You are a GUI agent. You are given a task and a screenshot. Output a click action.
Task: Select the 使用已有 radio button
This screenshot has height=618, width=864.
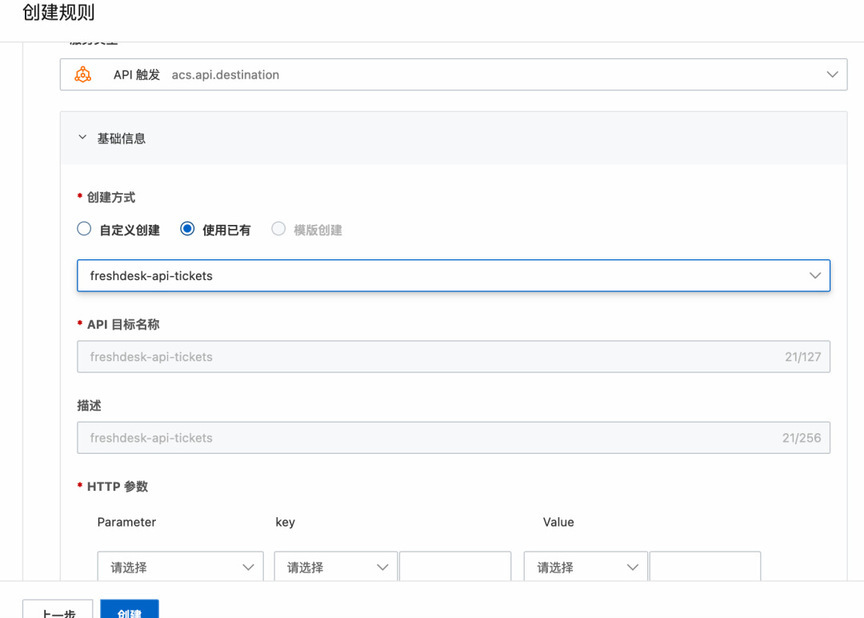187,229
